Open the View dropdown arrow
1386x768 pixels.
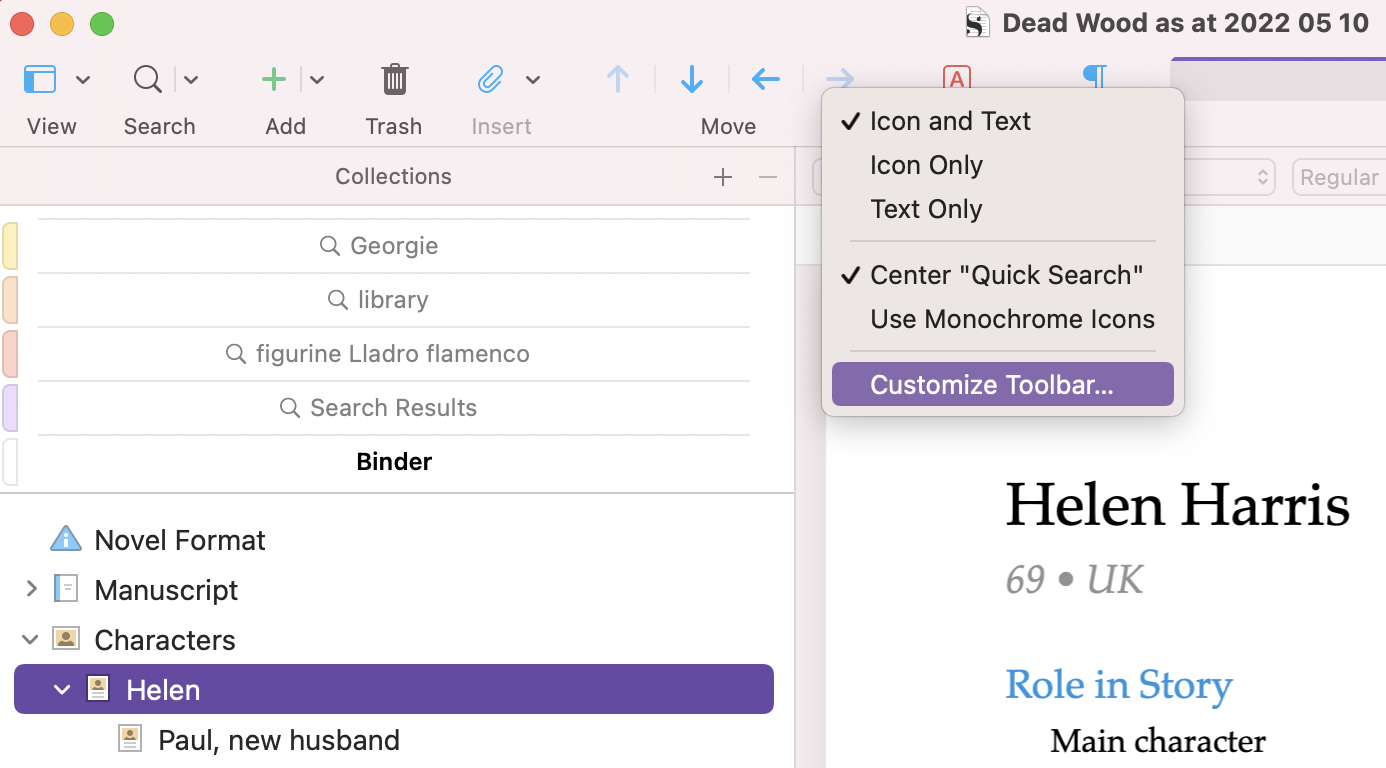pos(83,80)
